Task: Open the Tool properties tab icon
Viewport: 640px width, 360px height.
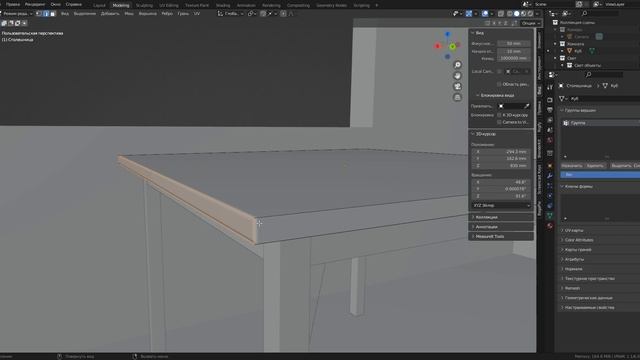Action: 550,87
